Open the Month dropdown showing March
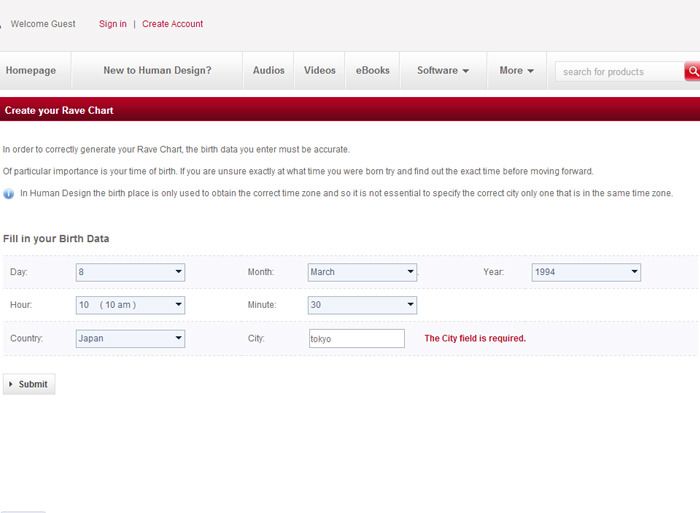 coord(362,272)
